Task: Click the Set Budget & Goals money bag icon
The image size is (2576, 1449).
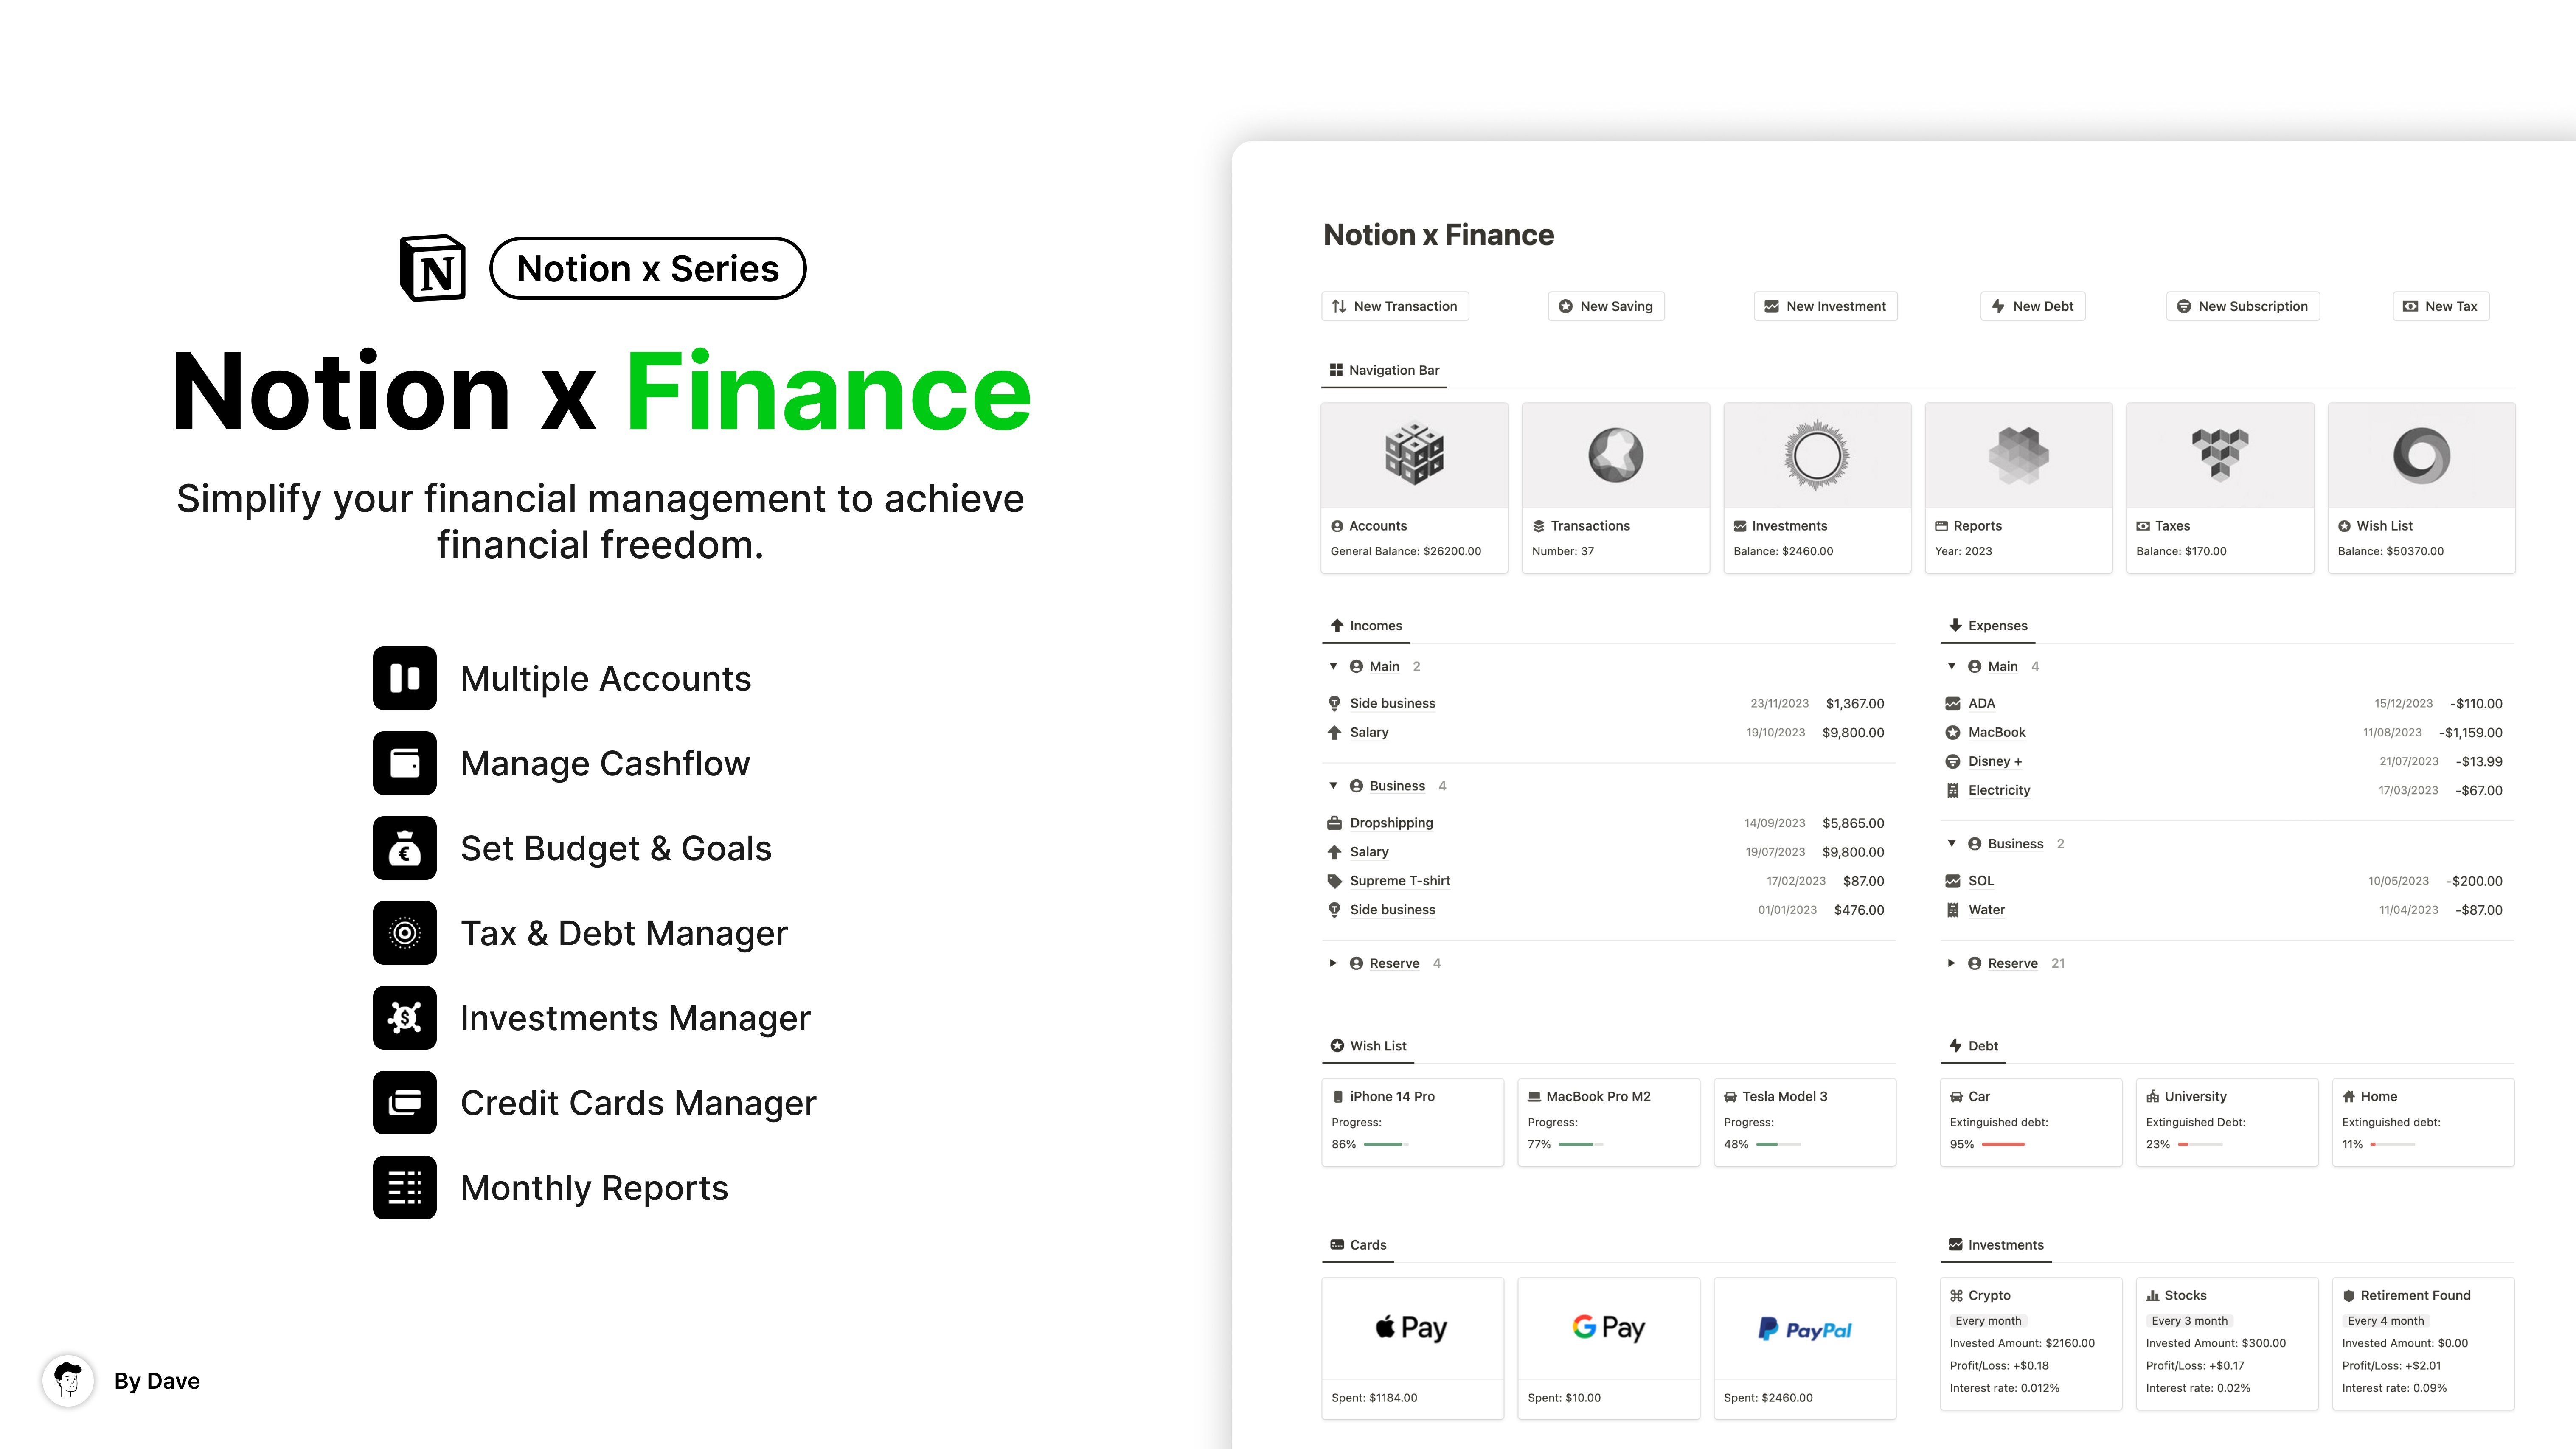Action: tap(405, 848)
